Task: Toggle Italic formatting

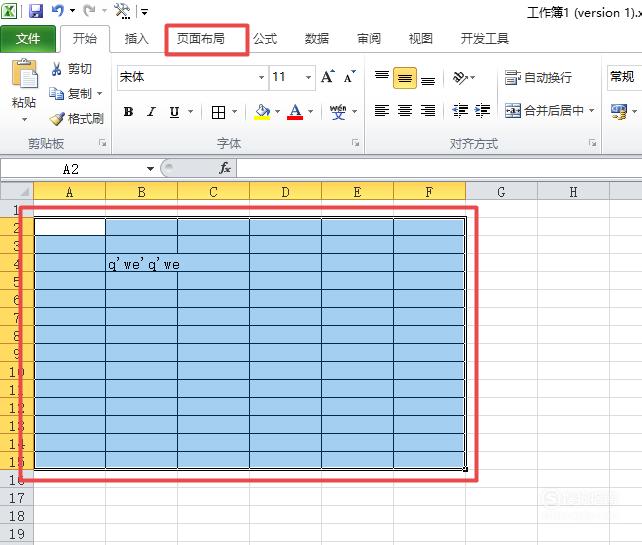Action: pos(151,111)
